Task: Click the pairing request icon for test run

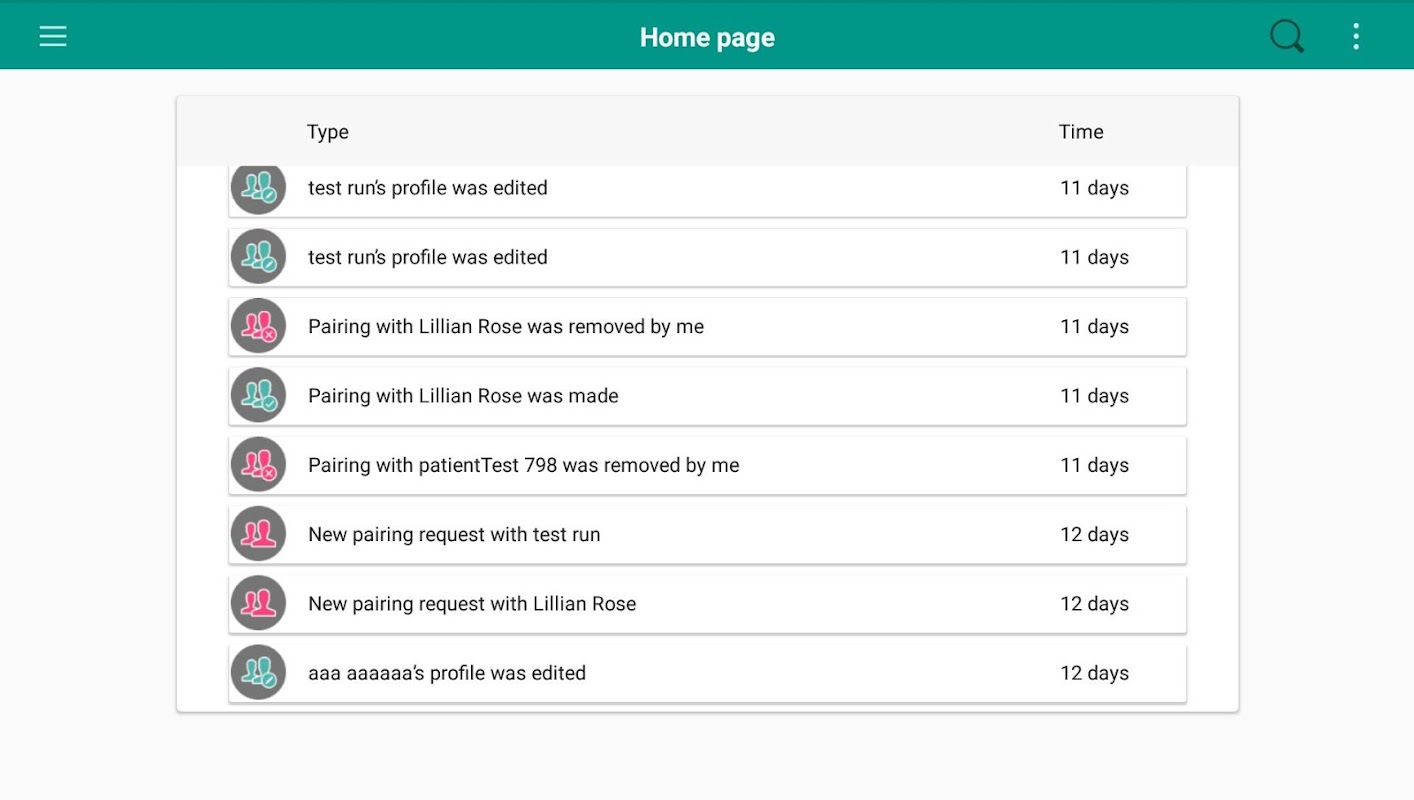Action: 258,534
